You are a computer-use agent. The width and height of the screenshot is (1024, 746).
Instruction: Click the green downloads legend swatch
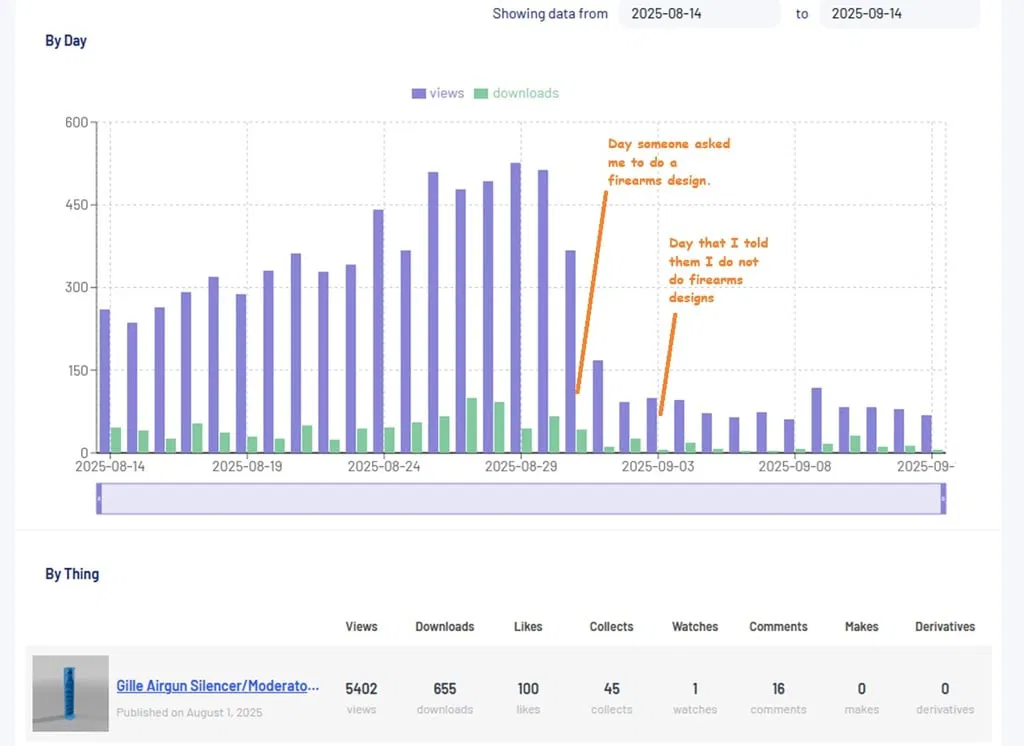(x=481, y=93)
